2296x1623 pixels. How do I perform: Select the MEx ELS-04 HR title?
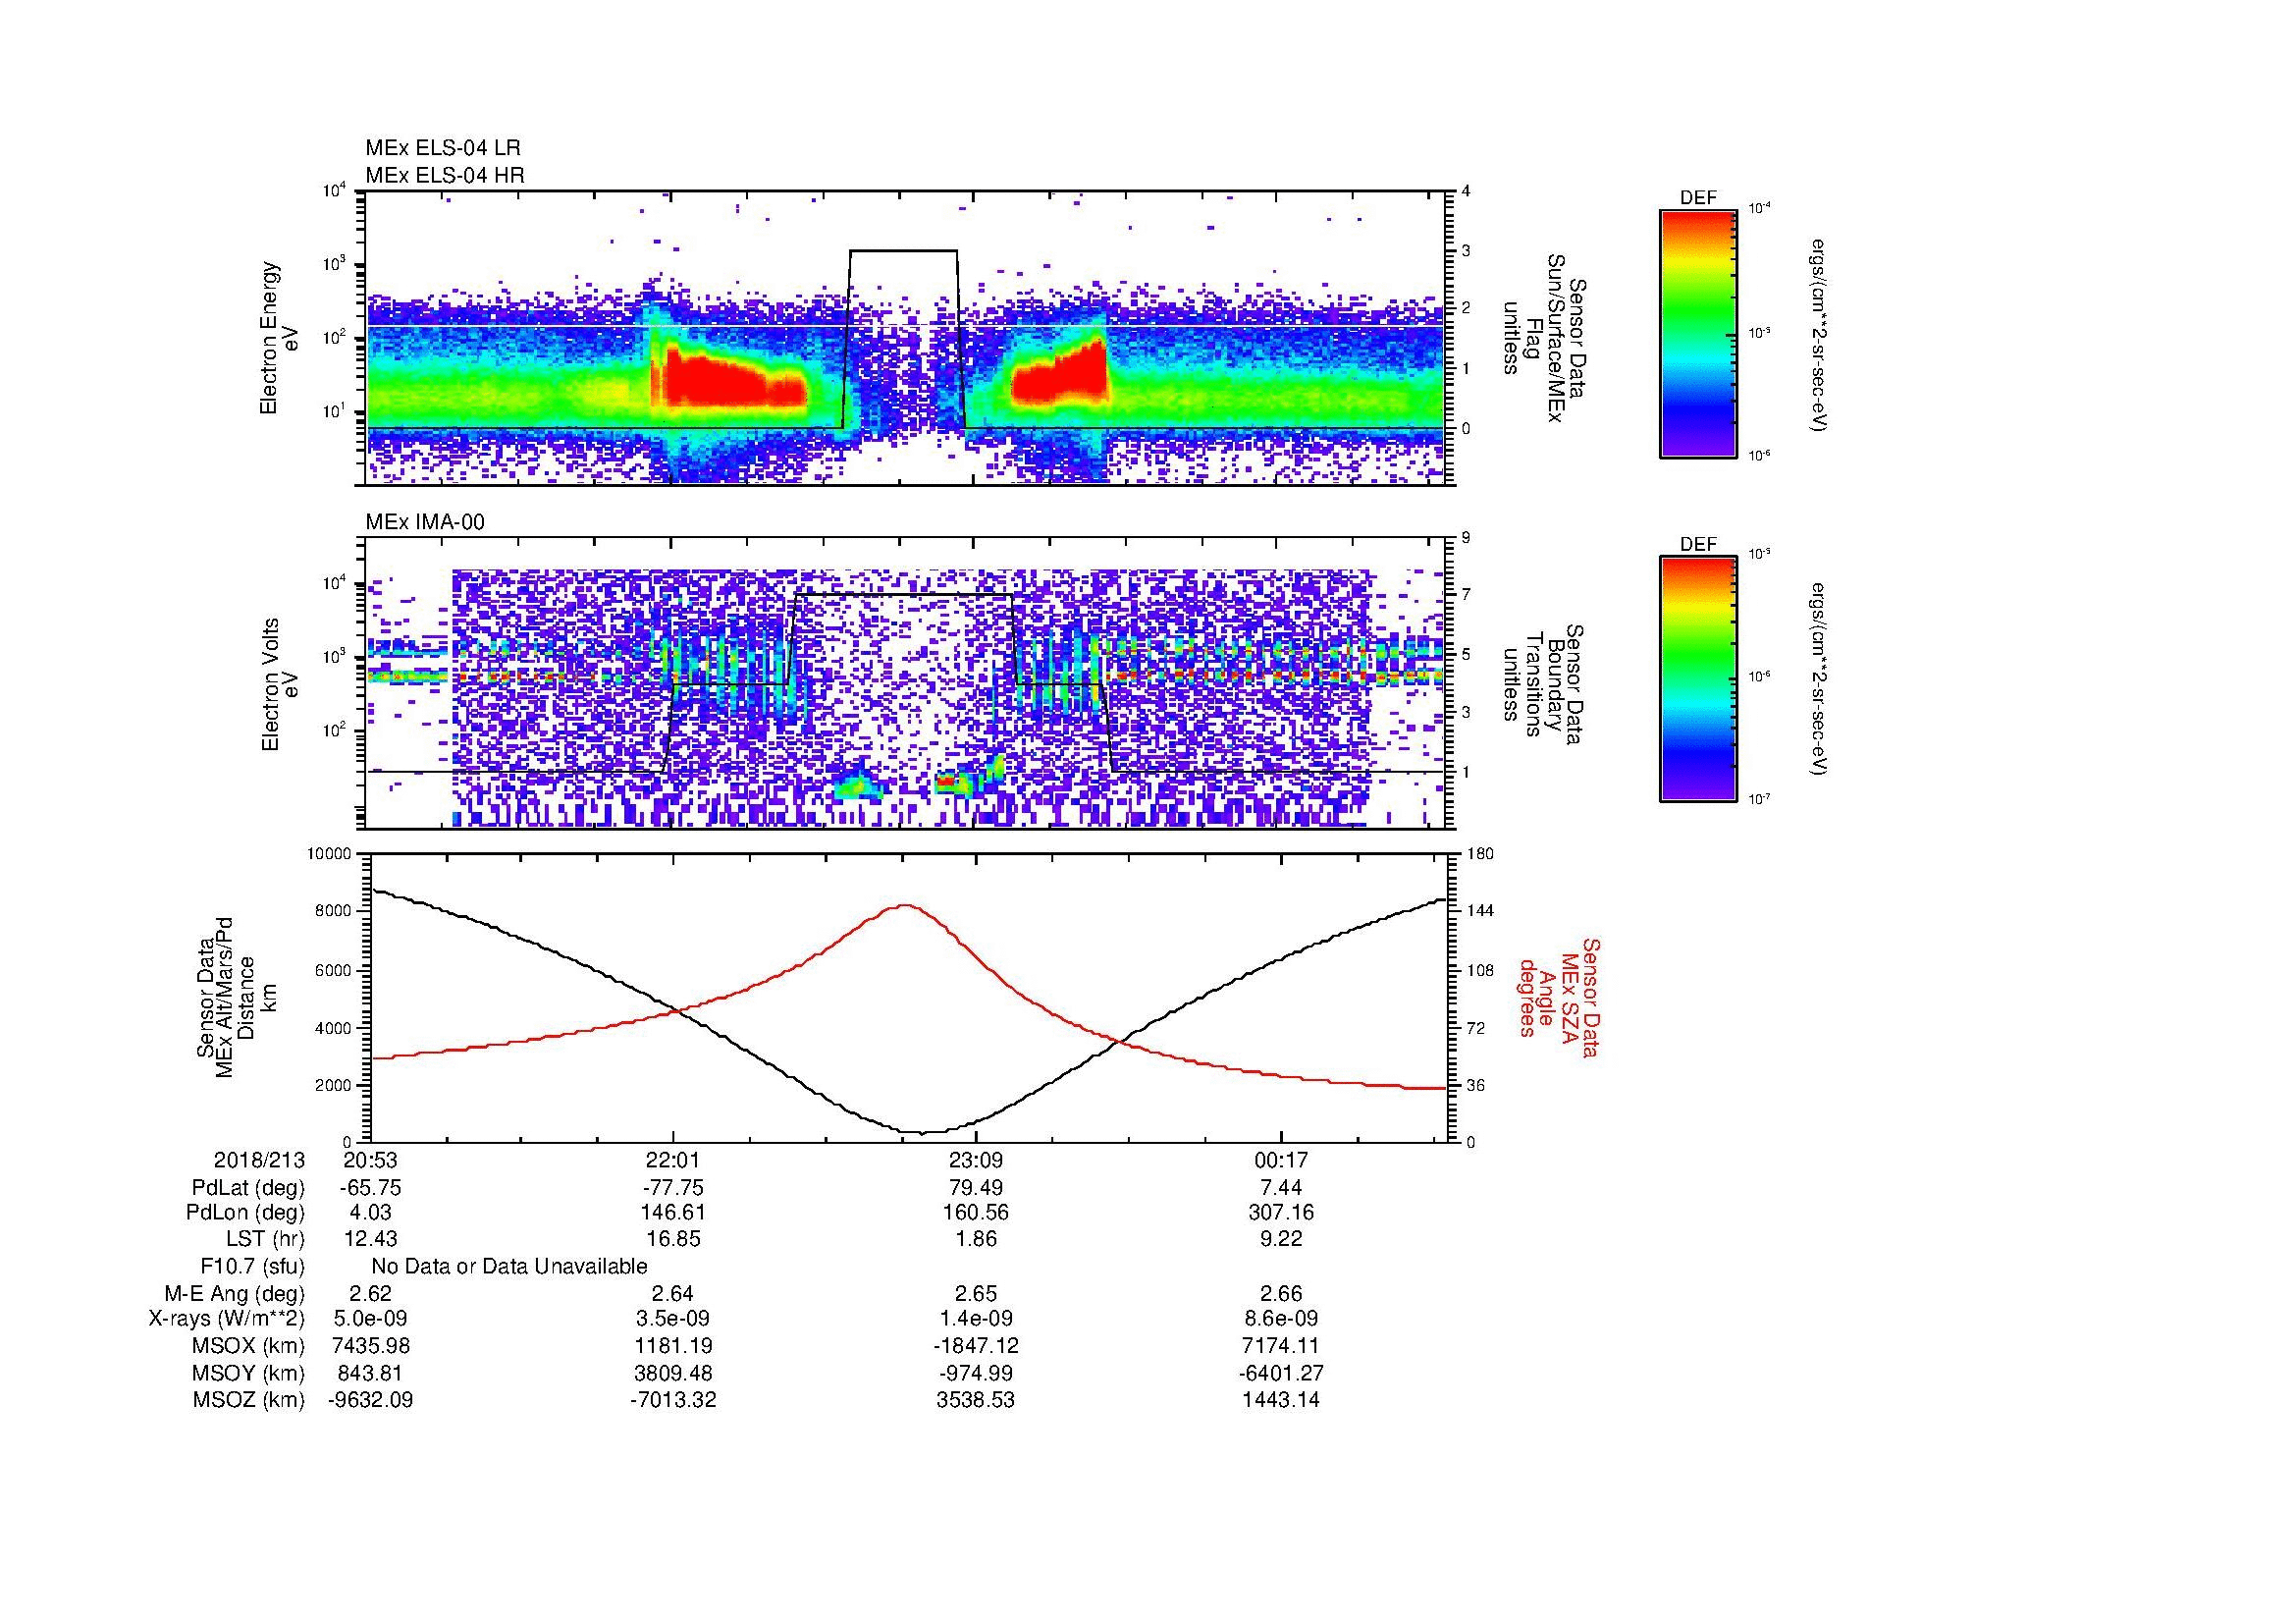pos(445,175)
